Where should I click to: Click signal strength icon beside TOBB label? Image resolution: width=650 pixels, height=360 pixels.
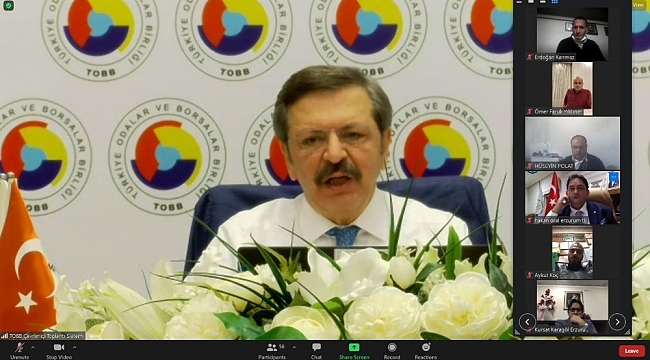tap(5, 336)
